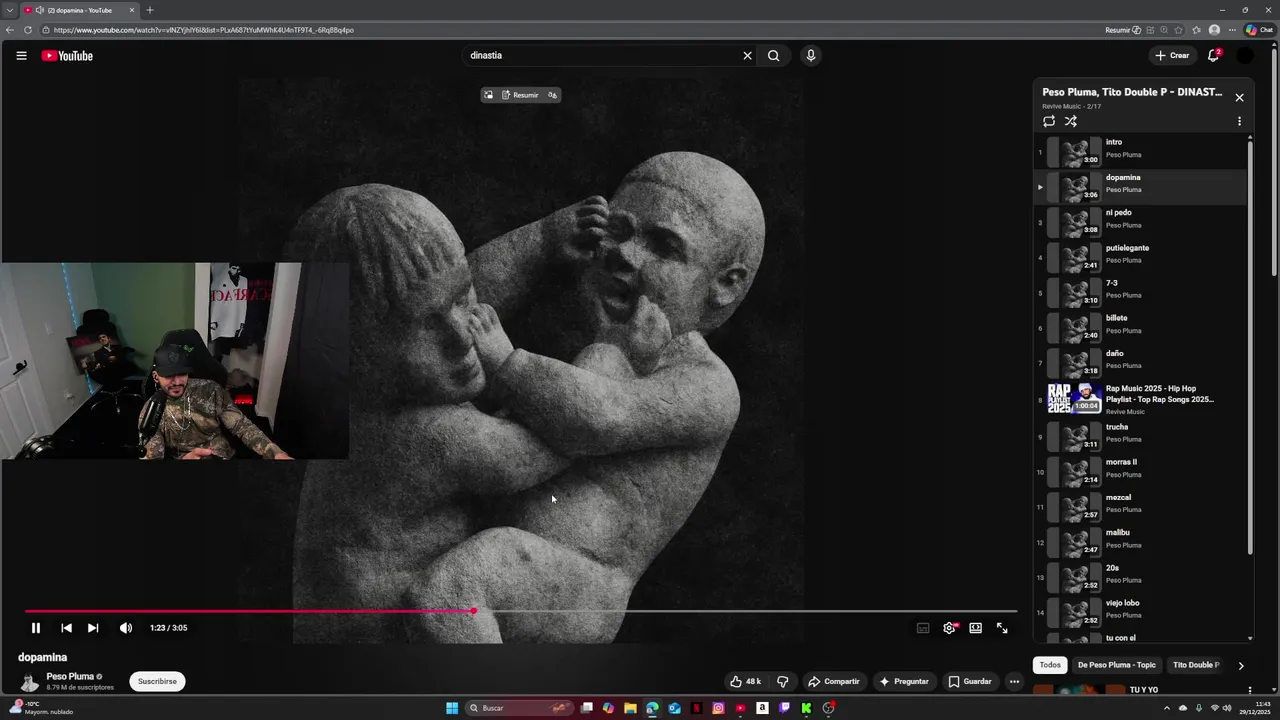This screenshot has width=1280, height=720.
Task: Seek on the red progress bar
Action: pos(521,611)
